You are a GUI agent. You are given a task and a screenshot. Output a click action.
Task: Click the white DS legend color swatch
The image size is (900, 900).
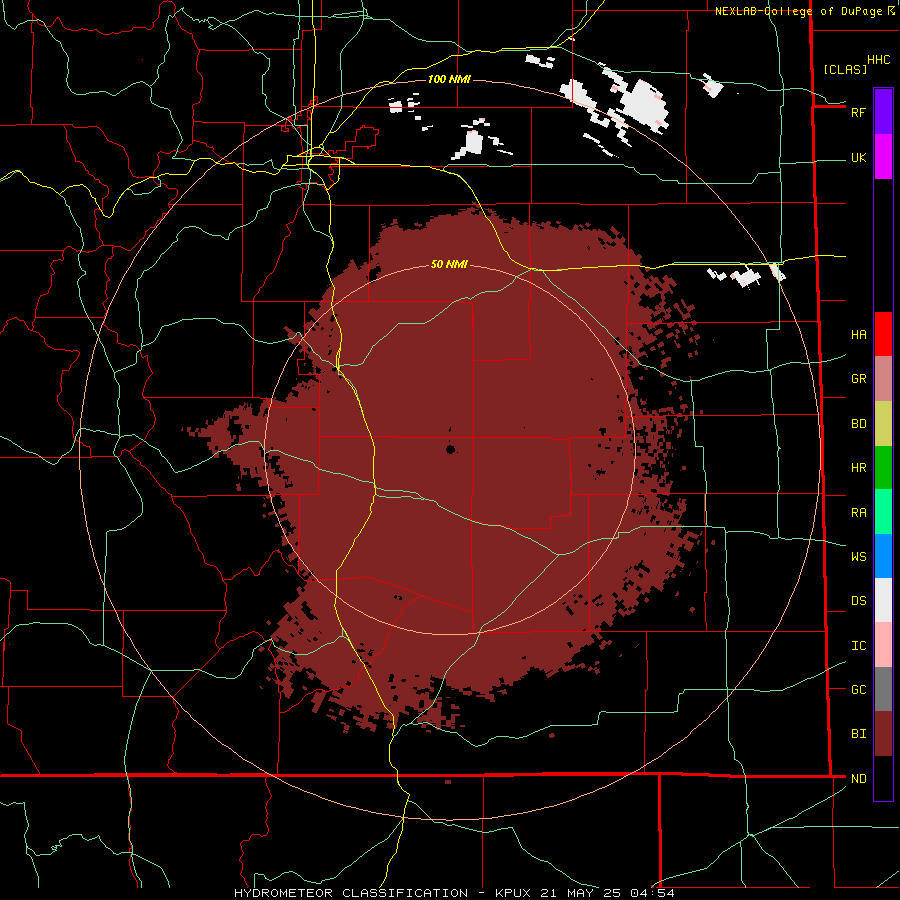pyautogui.click(x=883, y=600)
